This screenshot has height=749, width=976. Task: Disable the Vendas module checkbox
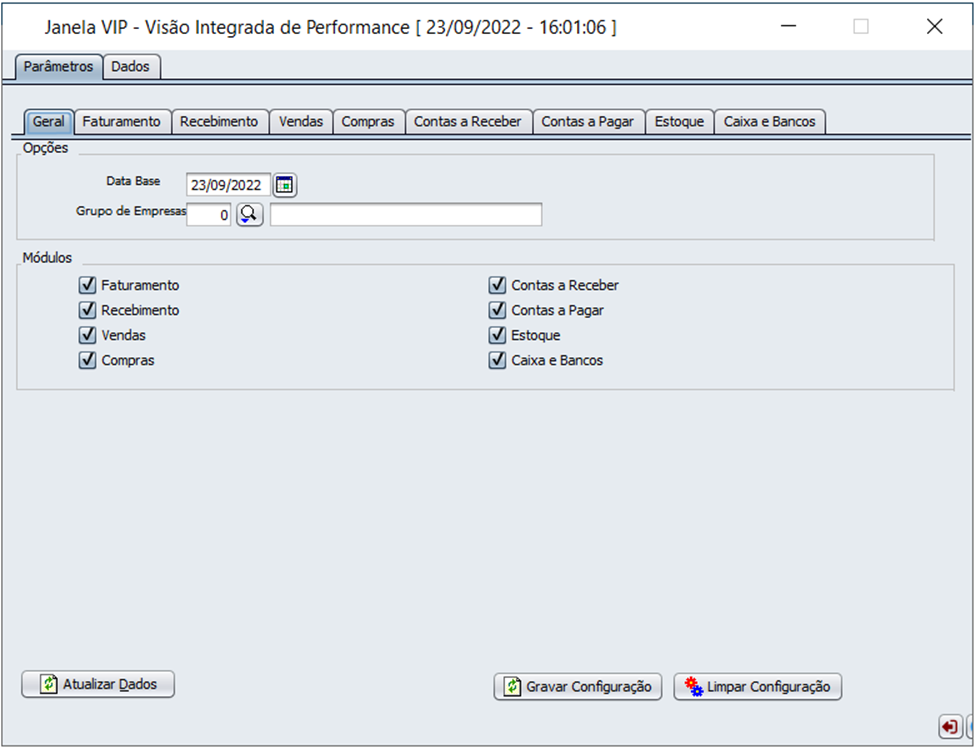click(x=87, y=335)
